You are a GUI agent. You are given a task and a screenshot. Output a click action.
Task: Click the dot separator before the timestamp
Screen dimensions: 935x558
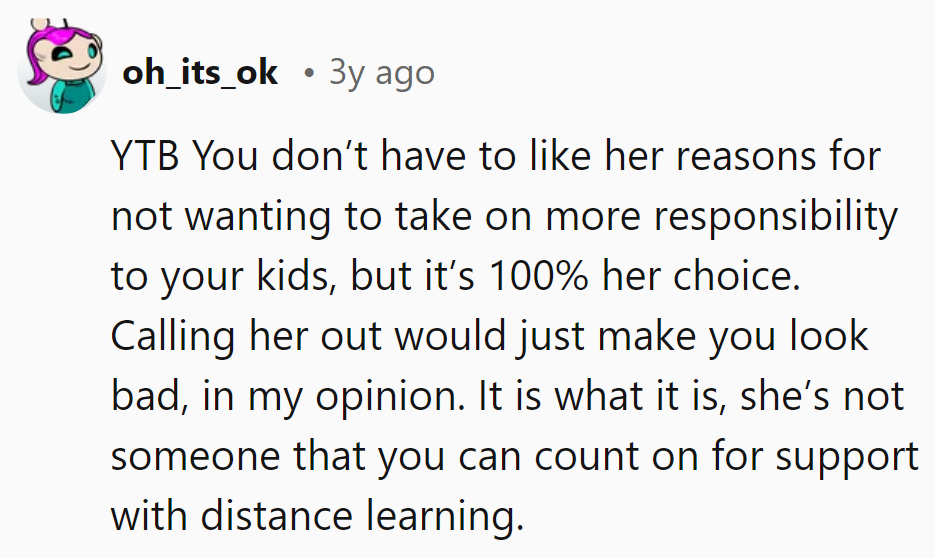pos(311,73)
